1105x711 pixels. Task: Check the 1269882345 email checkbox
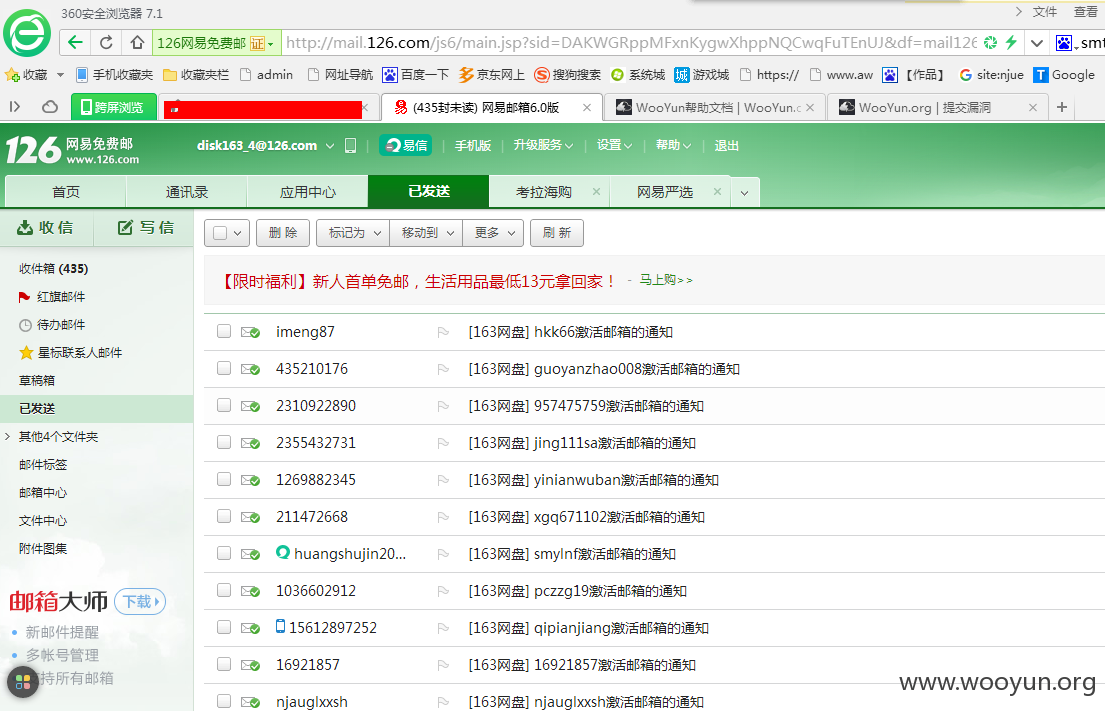(x=224, y=479)
